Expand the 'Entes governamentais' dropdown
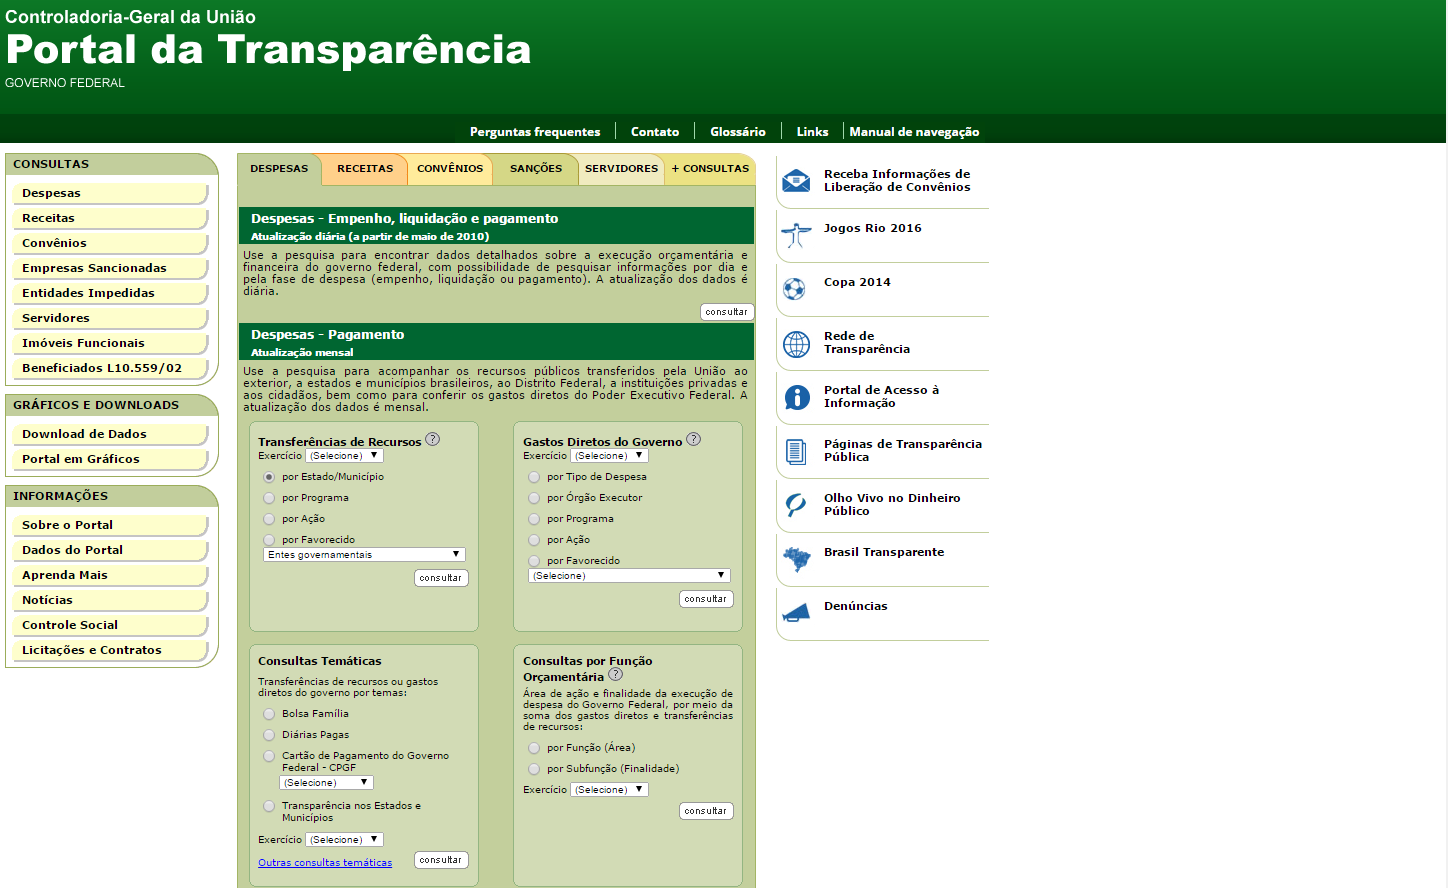This screenshot has height=888, width=1448. (364, 555)
